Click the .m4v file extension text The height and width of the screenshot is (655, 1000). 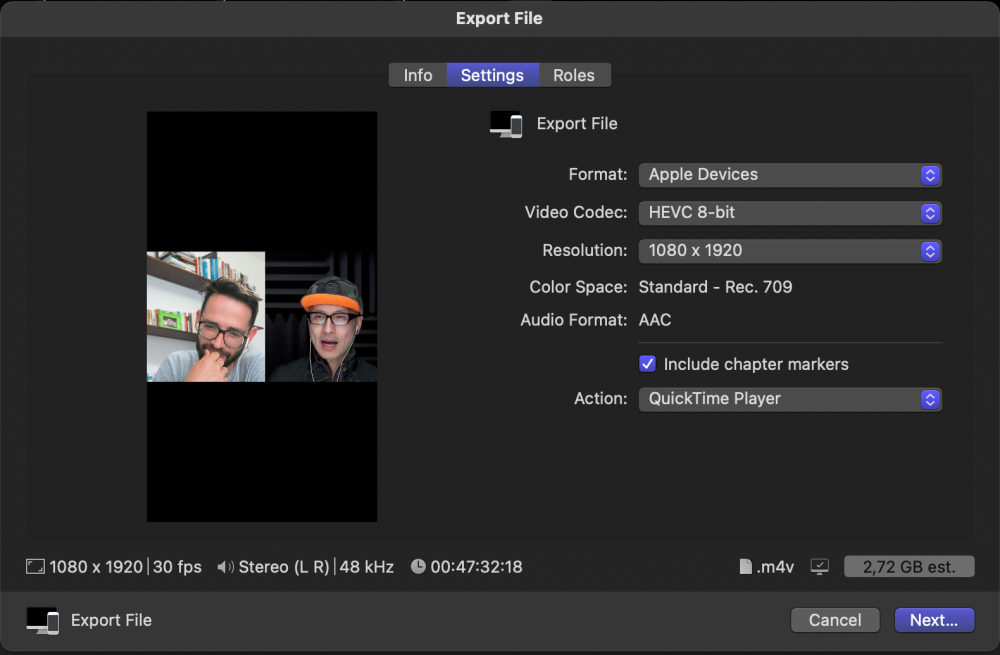coord(775,566)
